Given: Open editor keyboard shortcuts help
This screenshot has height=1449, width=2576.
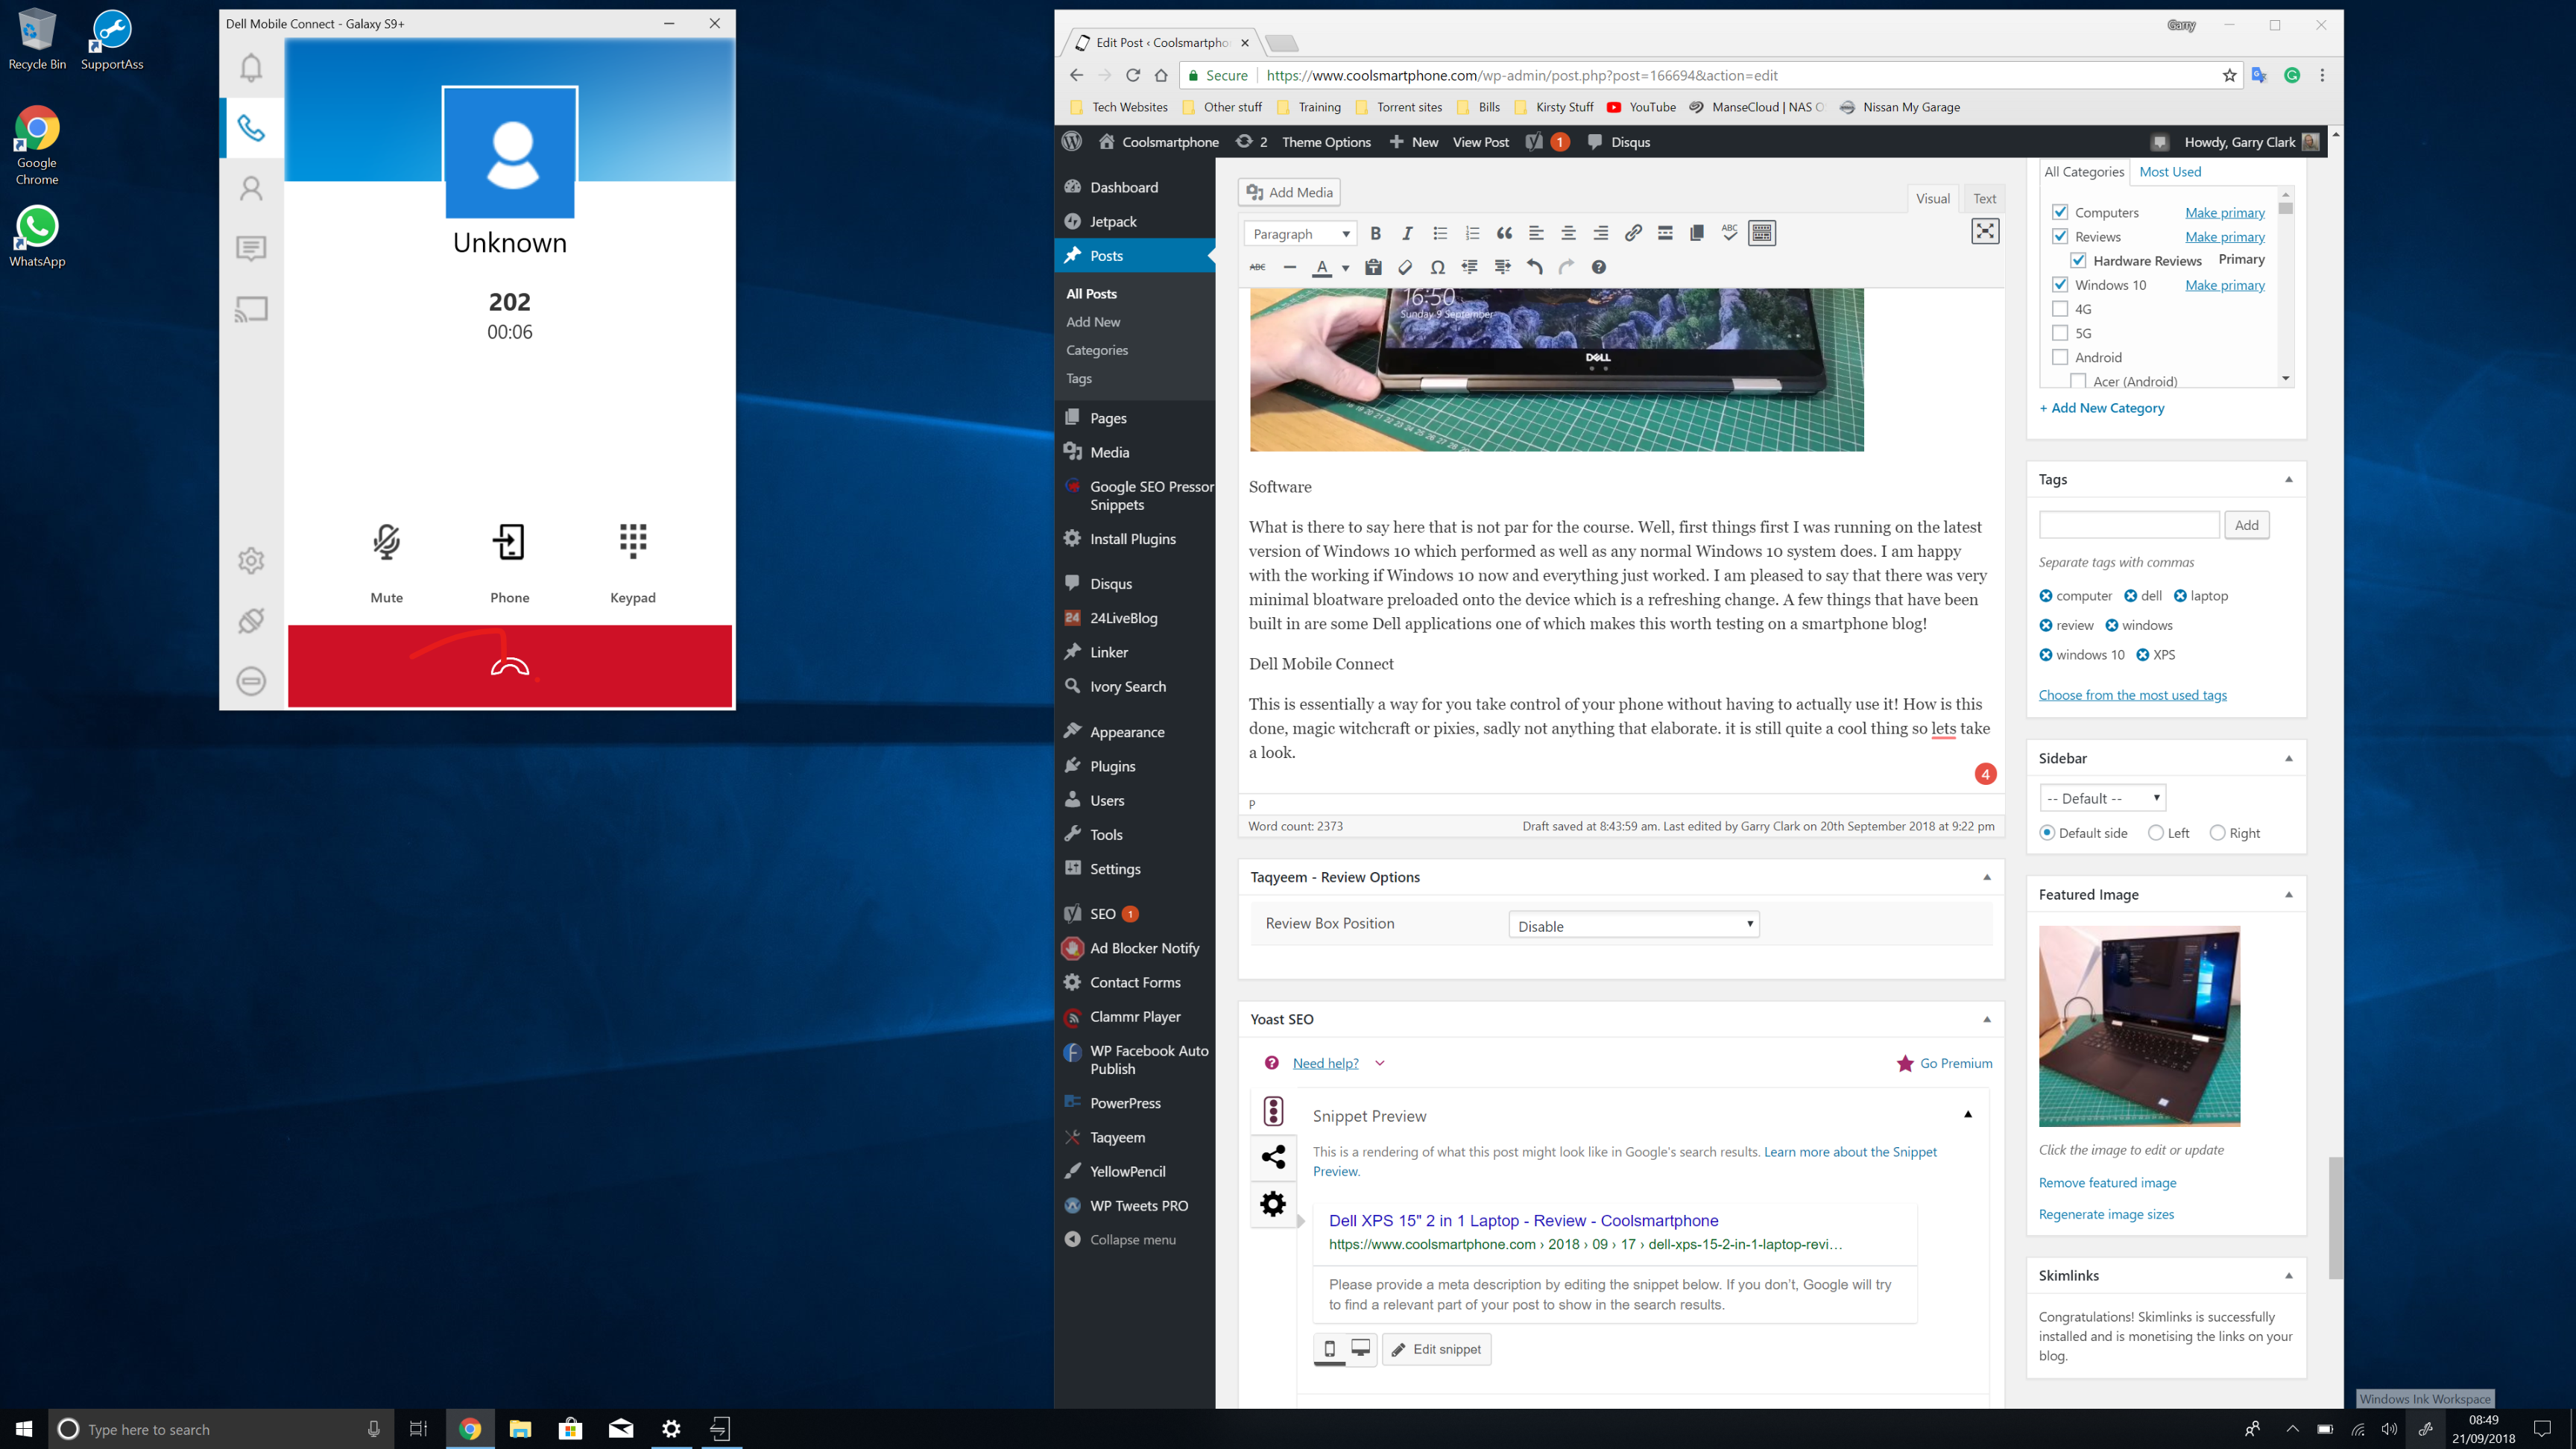Looking at the screenshot, I should (1599, 267).
